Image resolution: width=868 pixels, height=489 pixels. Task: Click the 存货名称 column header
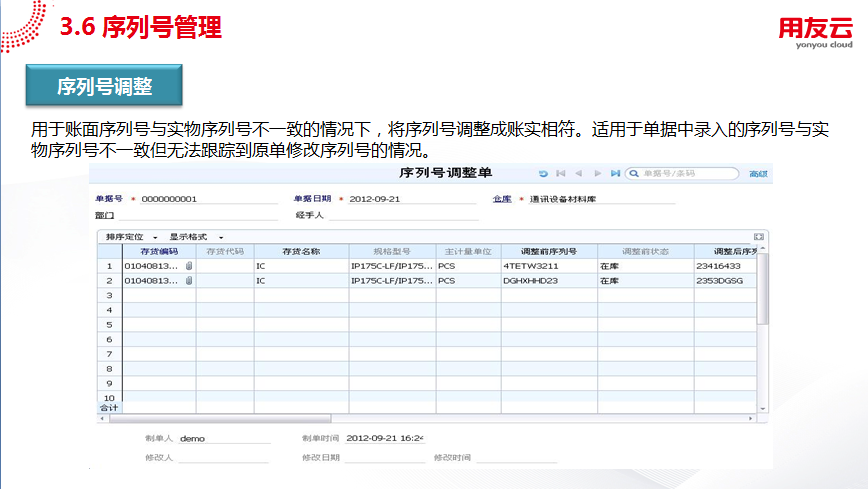pos(301,251)
